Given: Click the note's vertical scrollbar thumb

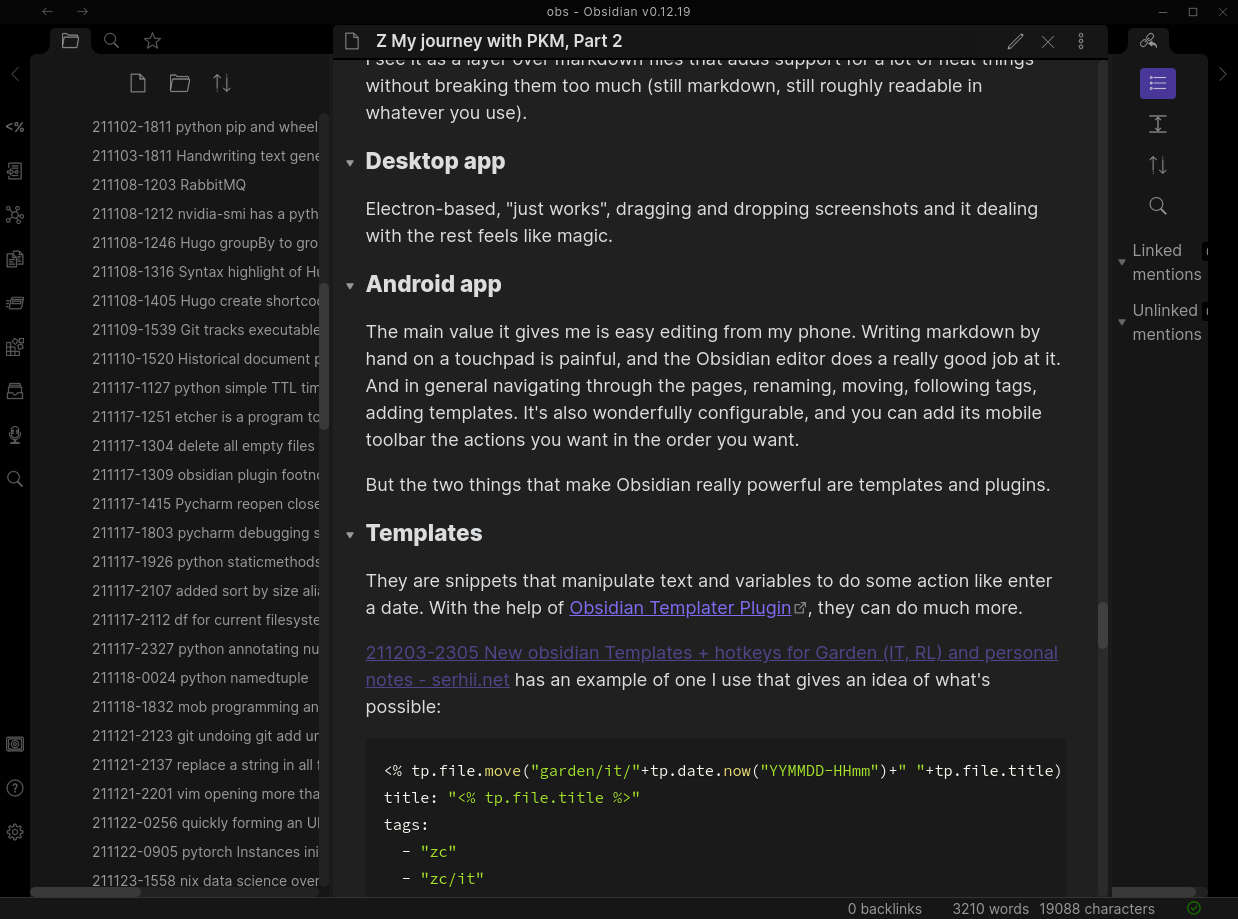Looking at the screenshot, I should [x=1103, y=625].
